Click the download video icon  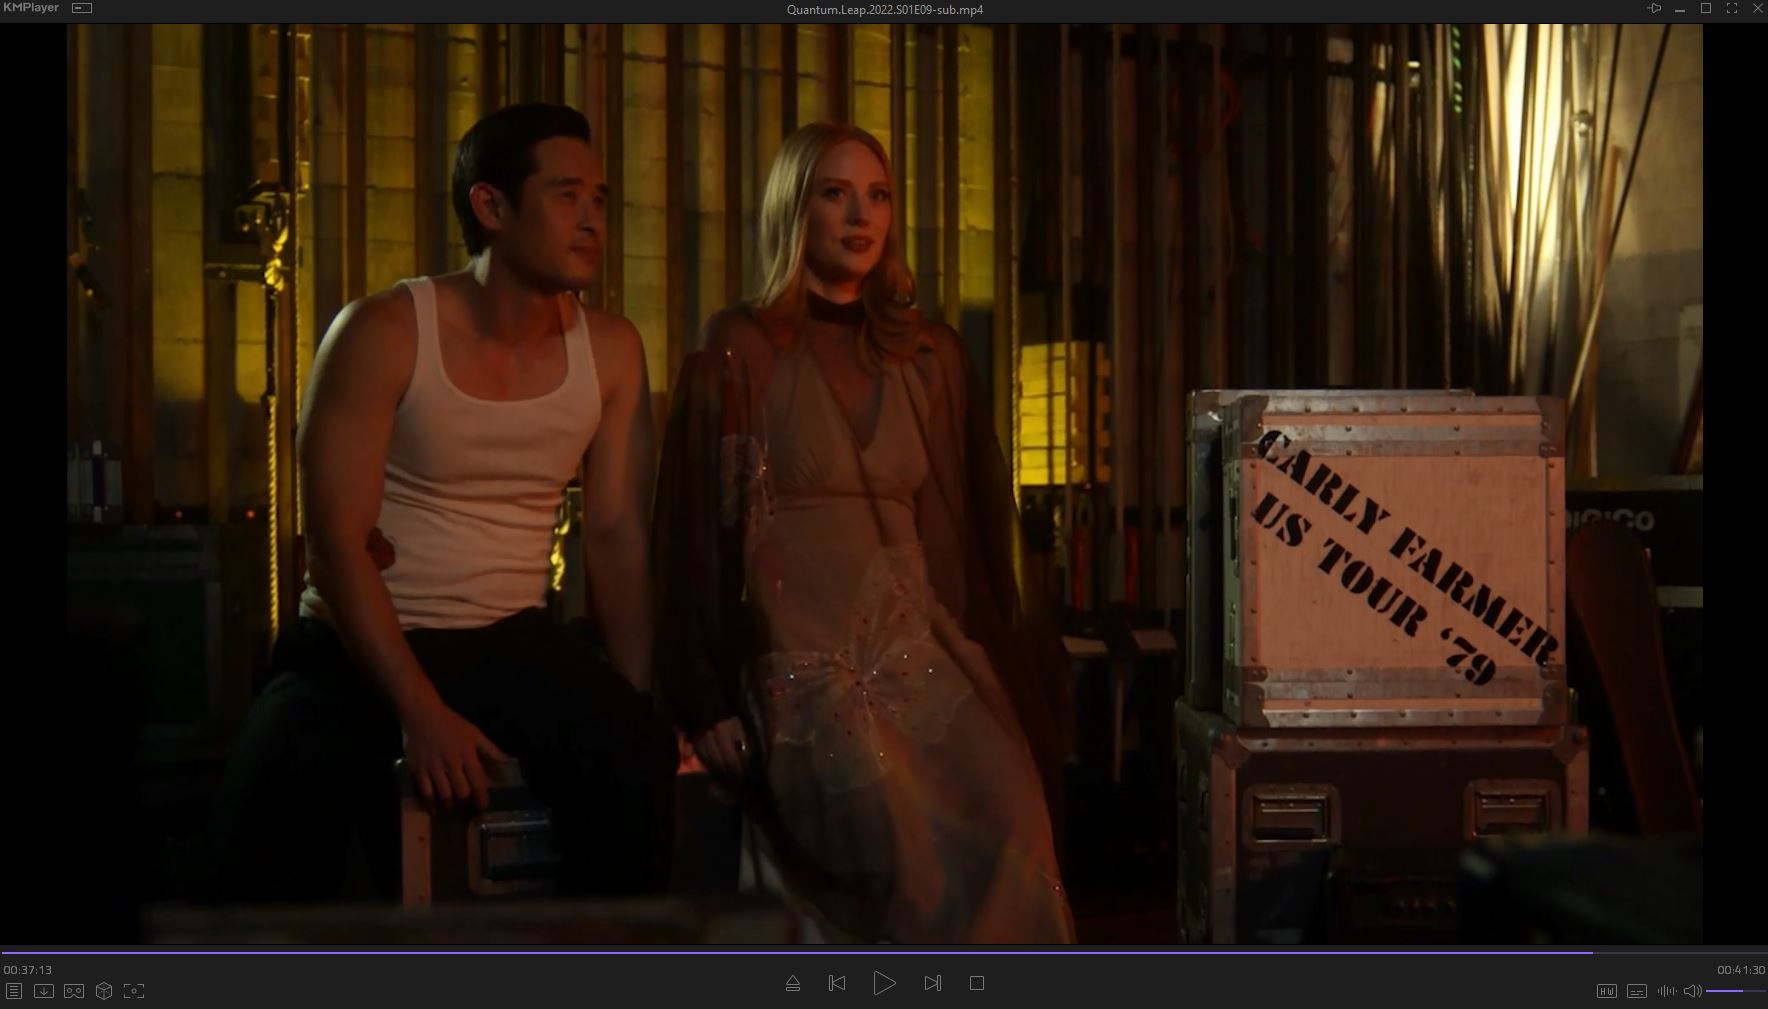click(x=44, y=991)
